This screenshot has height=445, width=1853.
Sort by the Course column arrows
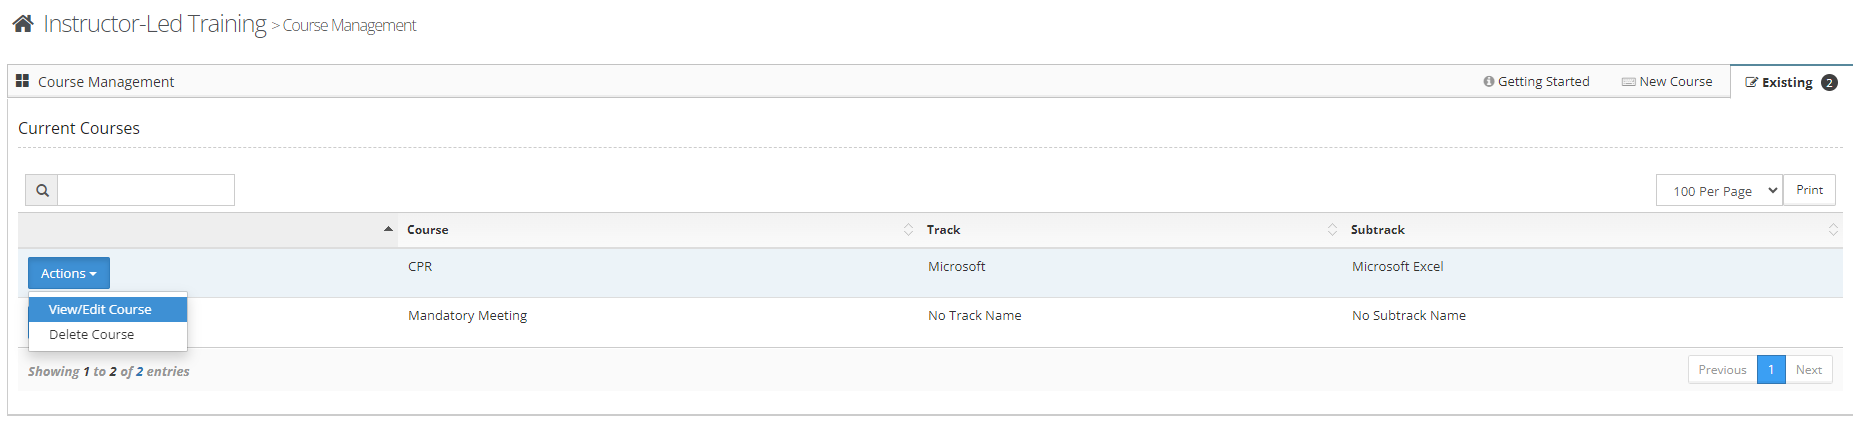pyautogui.click(x=908, y=230)
